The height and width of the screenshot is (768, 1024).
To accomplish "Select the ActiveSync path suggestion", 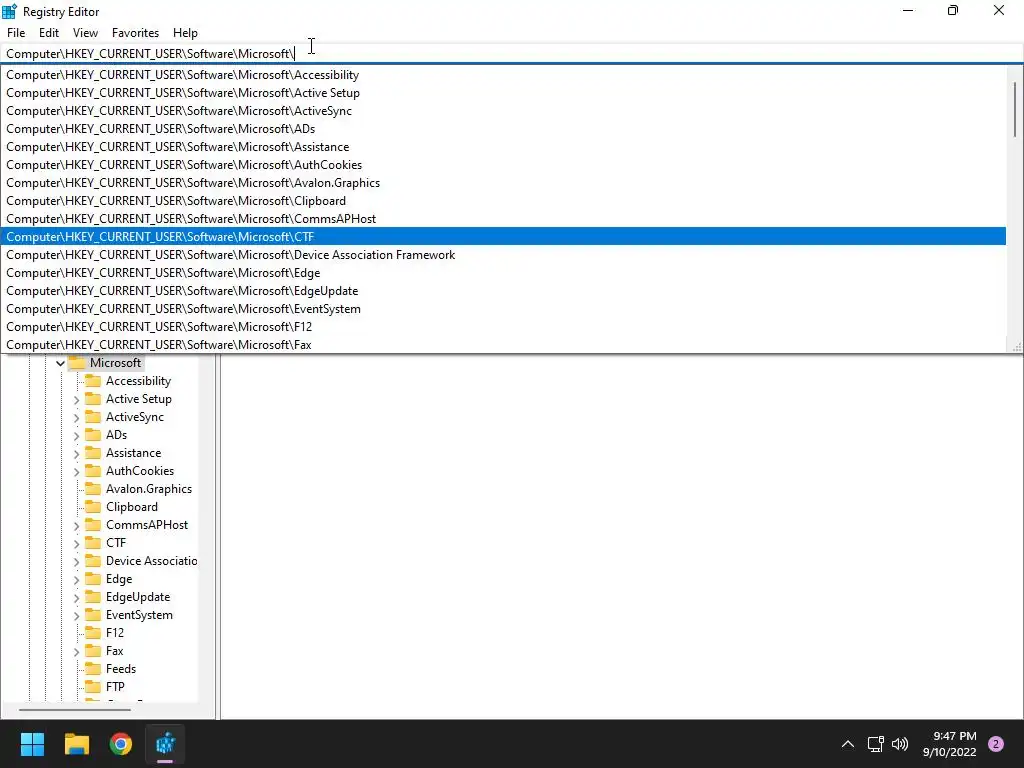I will click(503, 111).
